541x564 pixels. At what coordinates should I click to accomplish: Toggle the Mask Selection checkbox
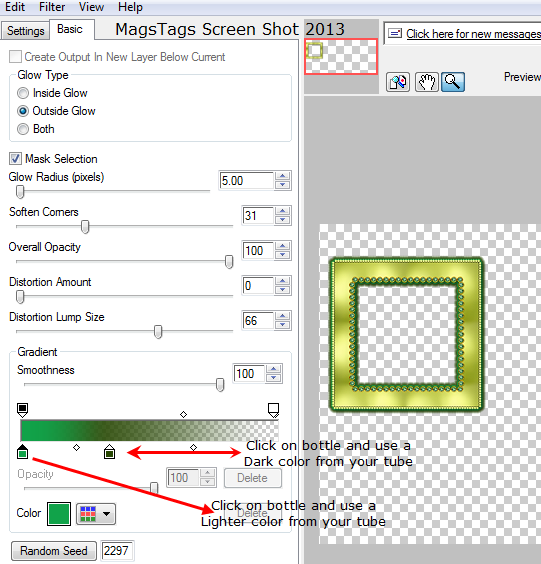point(15,159)
